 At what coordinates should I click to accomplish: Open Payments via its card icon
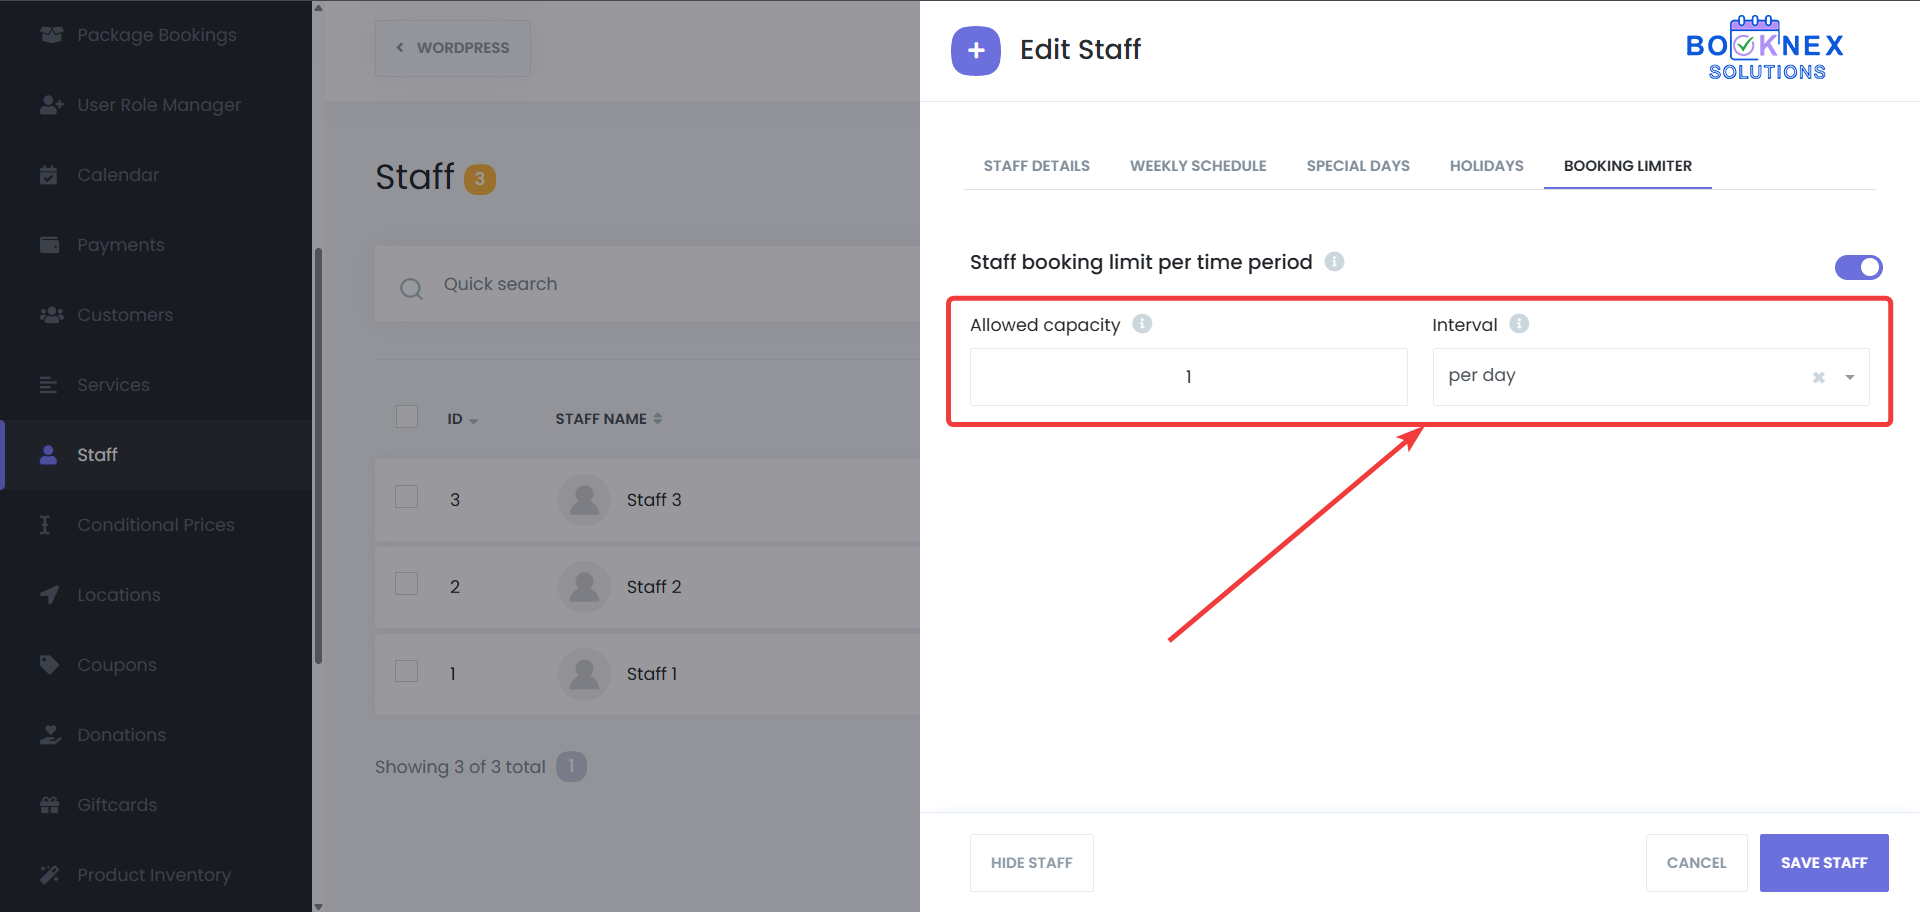coord(49,245)
